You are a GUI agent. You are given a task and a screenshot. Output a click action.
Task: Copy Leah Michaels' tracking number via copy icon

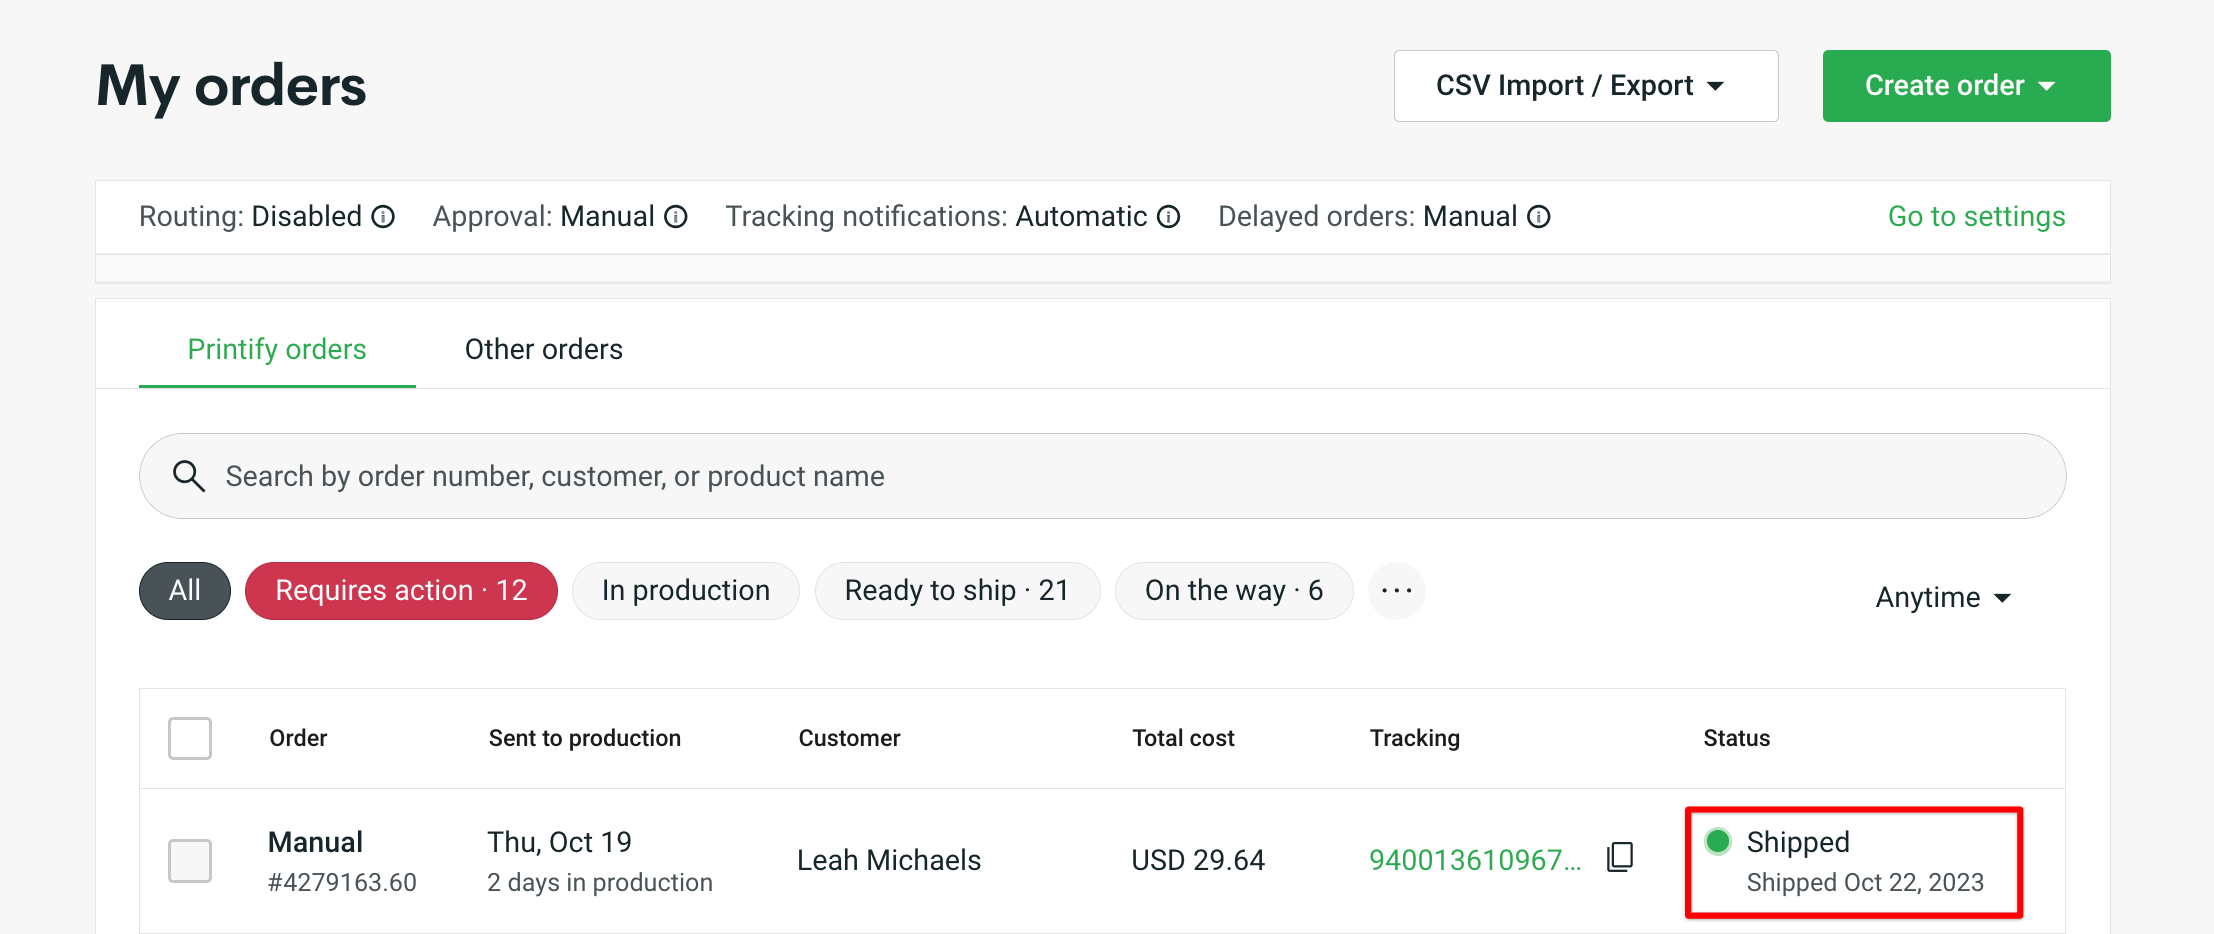[x=1618, y=857]
